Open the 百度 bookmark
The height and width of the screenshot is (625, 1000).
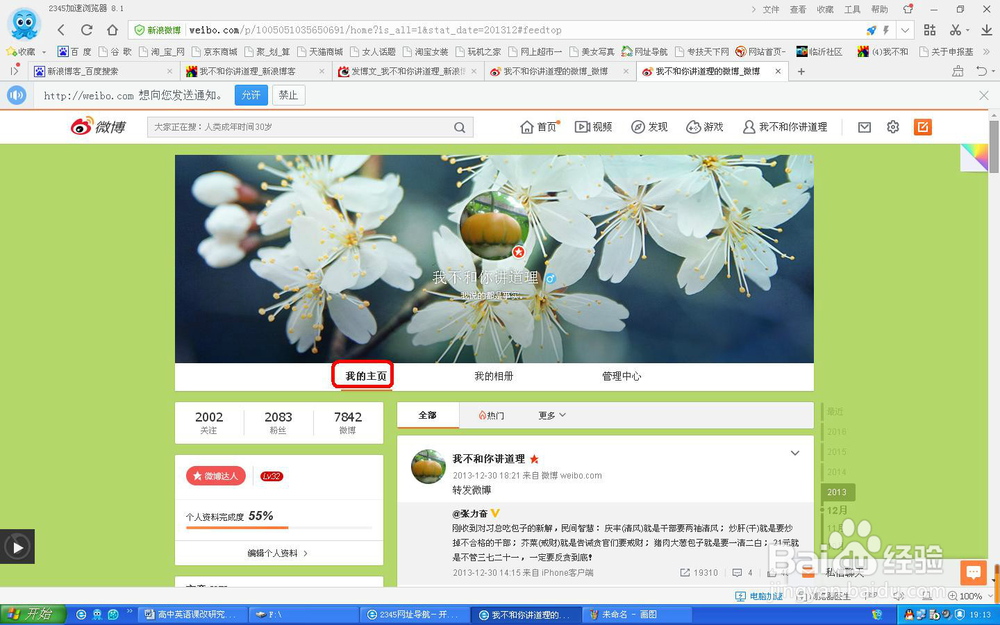75,52
